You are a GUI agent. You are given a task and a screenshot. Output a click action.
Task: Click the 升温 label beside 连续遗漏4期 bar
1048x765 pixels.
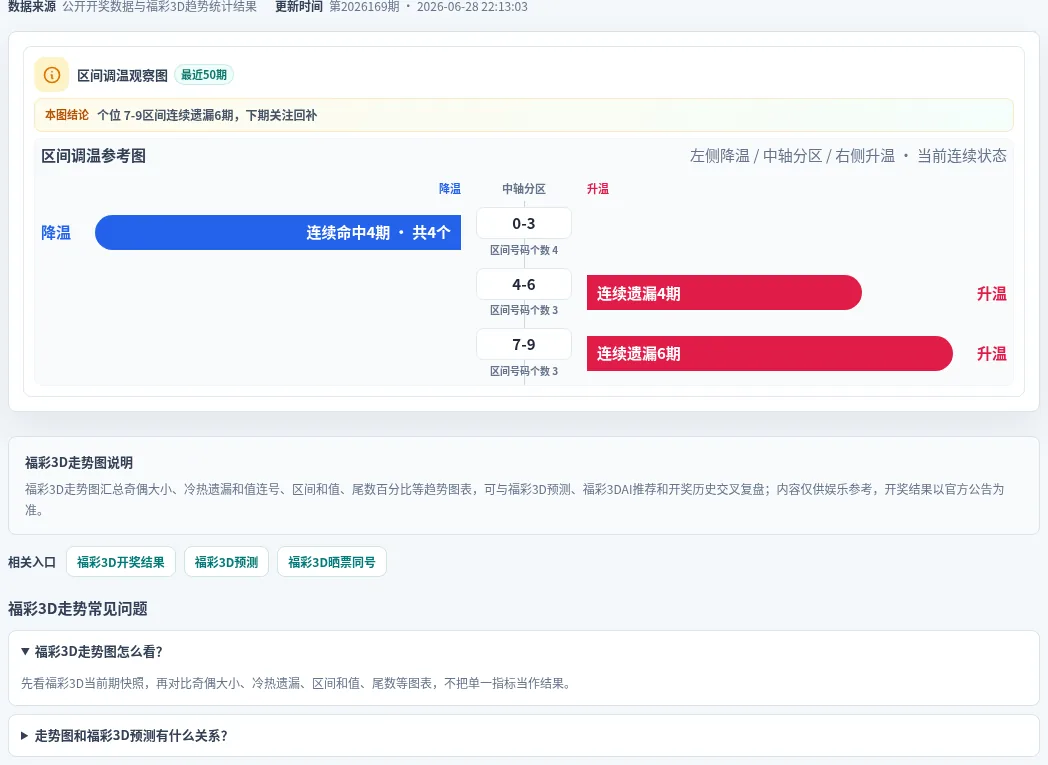tap(992, 293)
